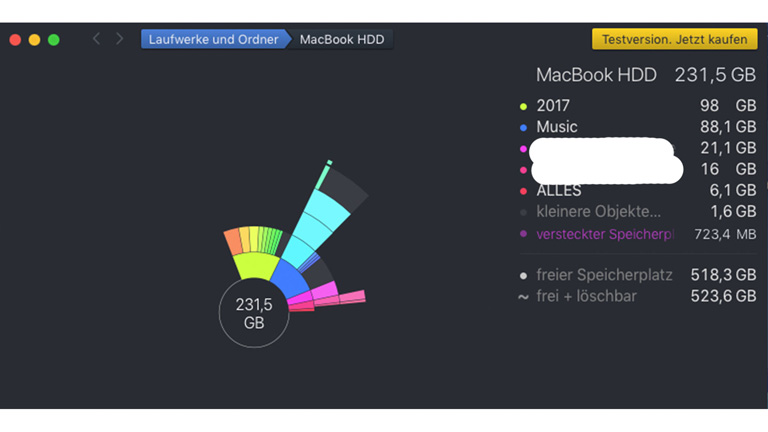Open the 2017 folder entry in the list
The image size is (768, 432).
[552, 105]
